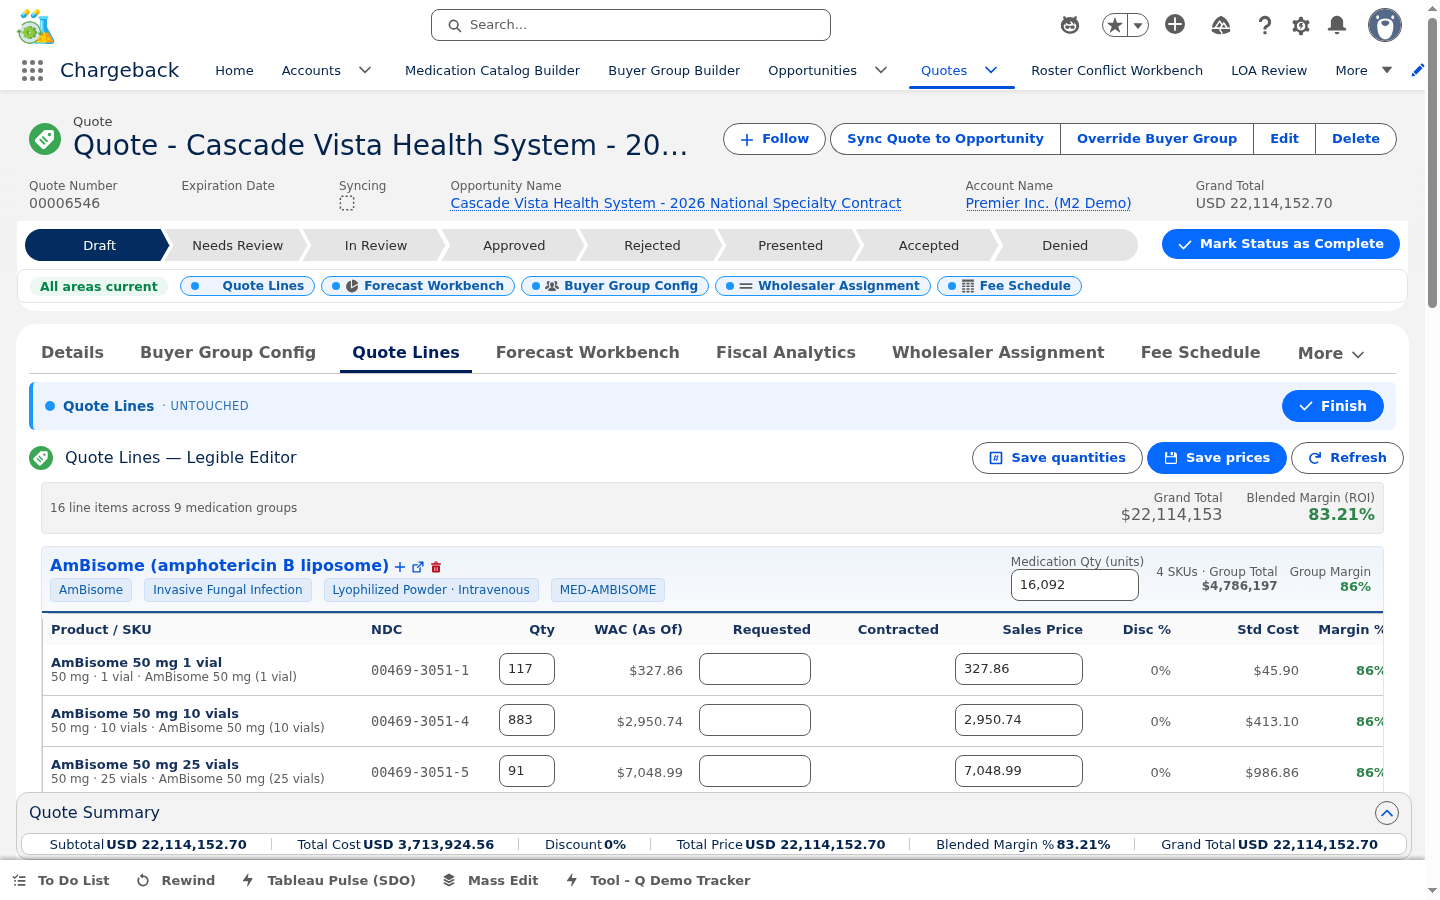
Task: Click Requested field for AmBisome 25 vials
Action: [x=755, y=771]
